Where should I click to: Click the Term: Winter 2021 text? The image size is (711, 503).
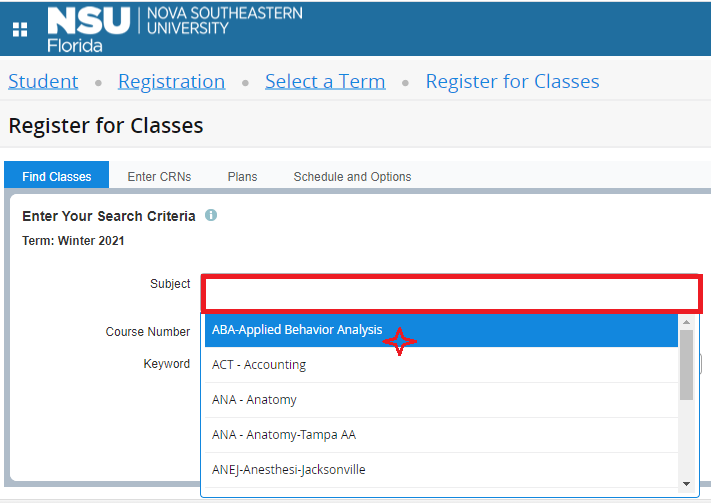[73, 240]
